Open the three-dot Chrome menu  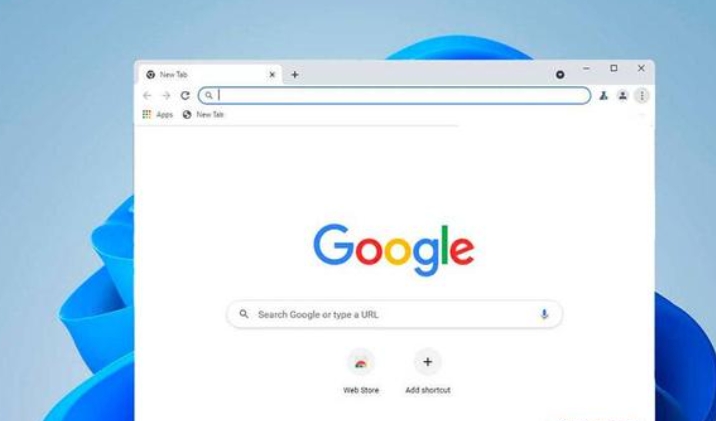click(x=642, y=95)
